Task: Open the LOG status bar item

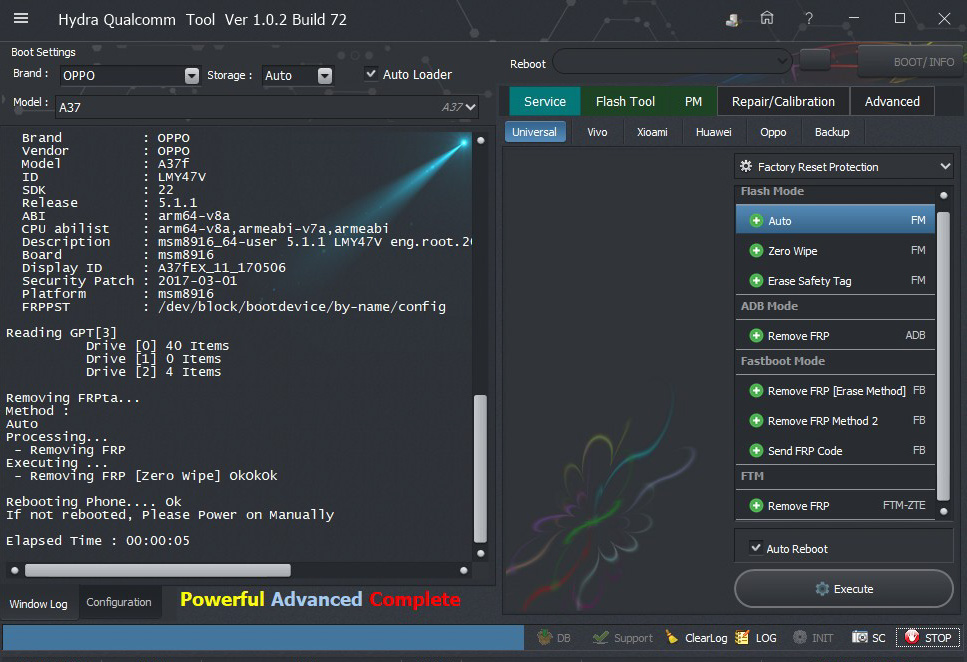Action: click(756, 637)
